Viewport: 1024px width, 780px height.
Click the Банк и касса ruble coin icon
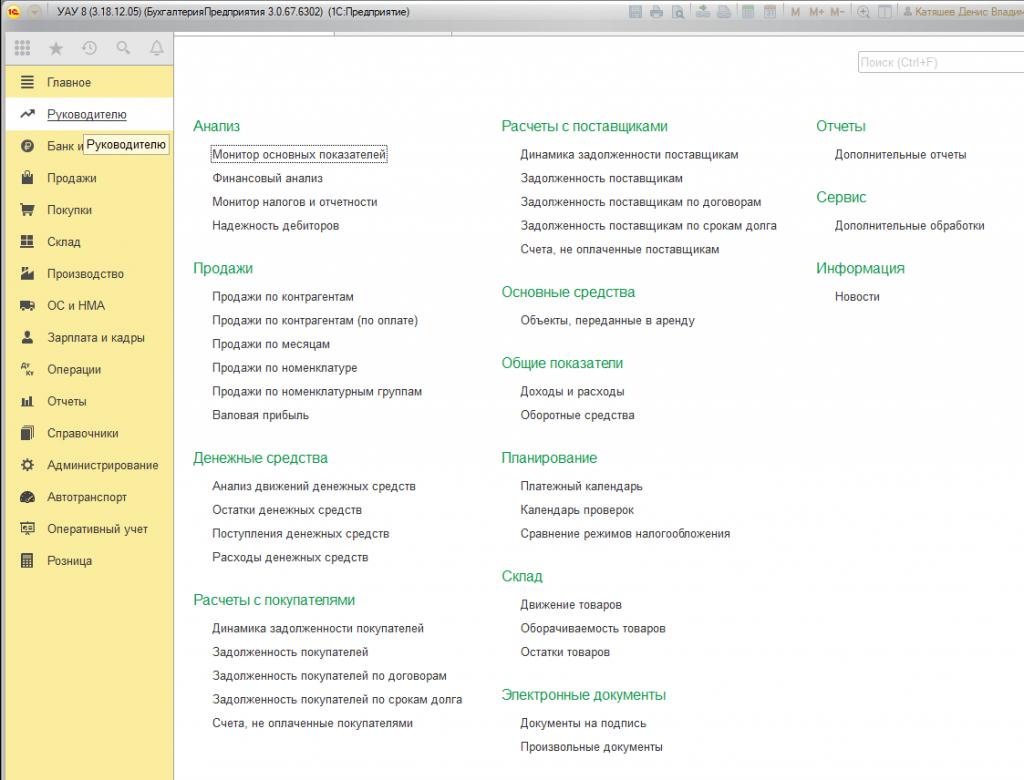[27, 146]
